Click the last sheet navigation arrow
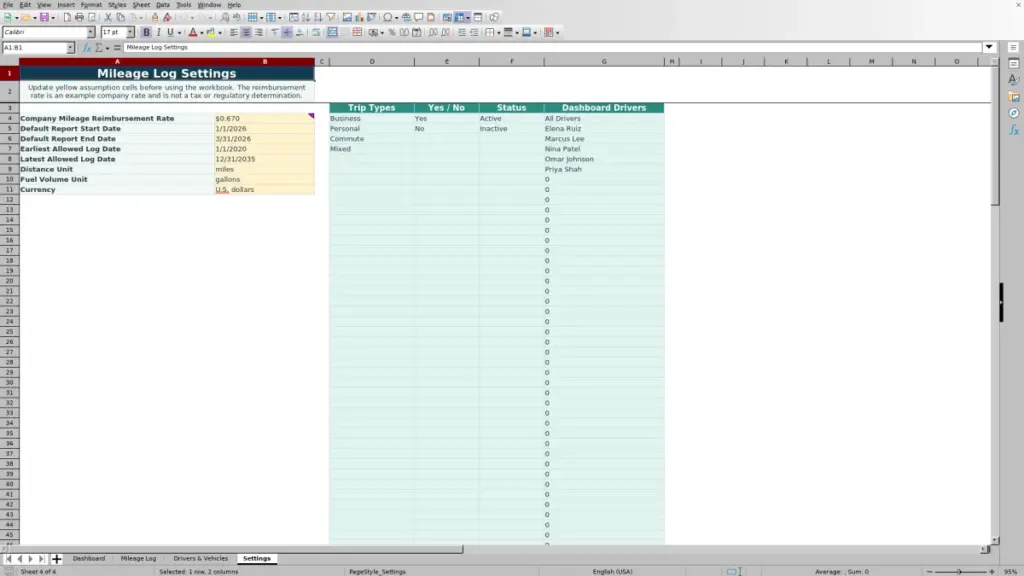This screenshot has width=1024, height=576. coord(41,559)
